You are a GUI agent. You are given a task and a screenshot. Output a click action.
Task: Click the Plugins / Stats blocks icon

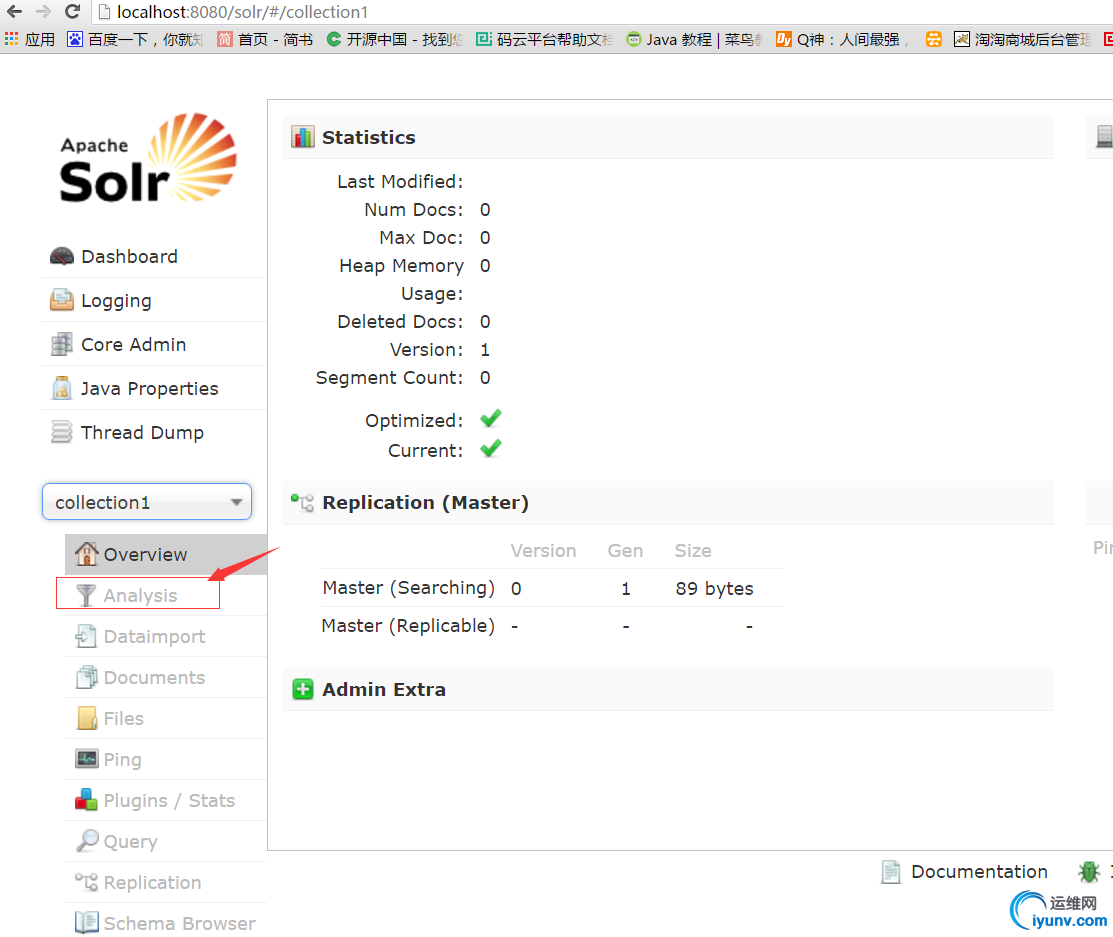[x=86, y=800]
